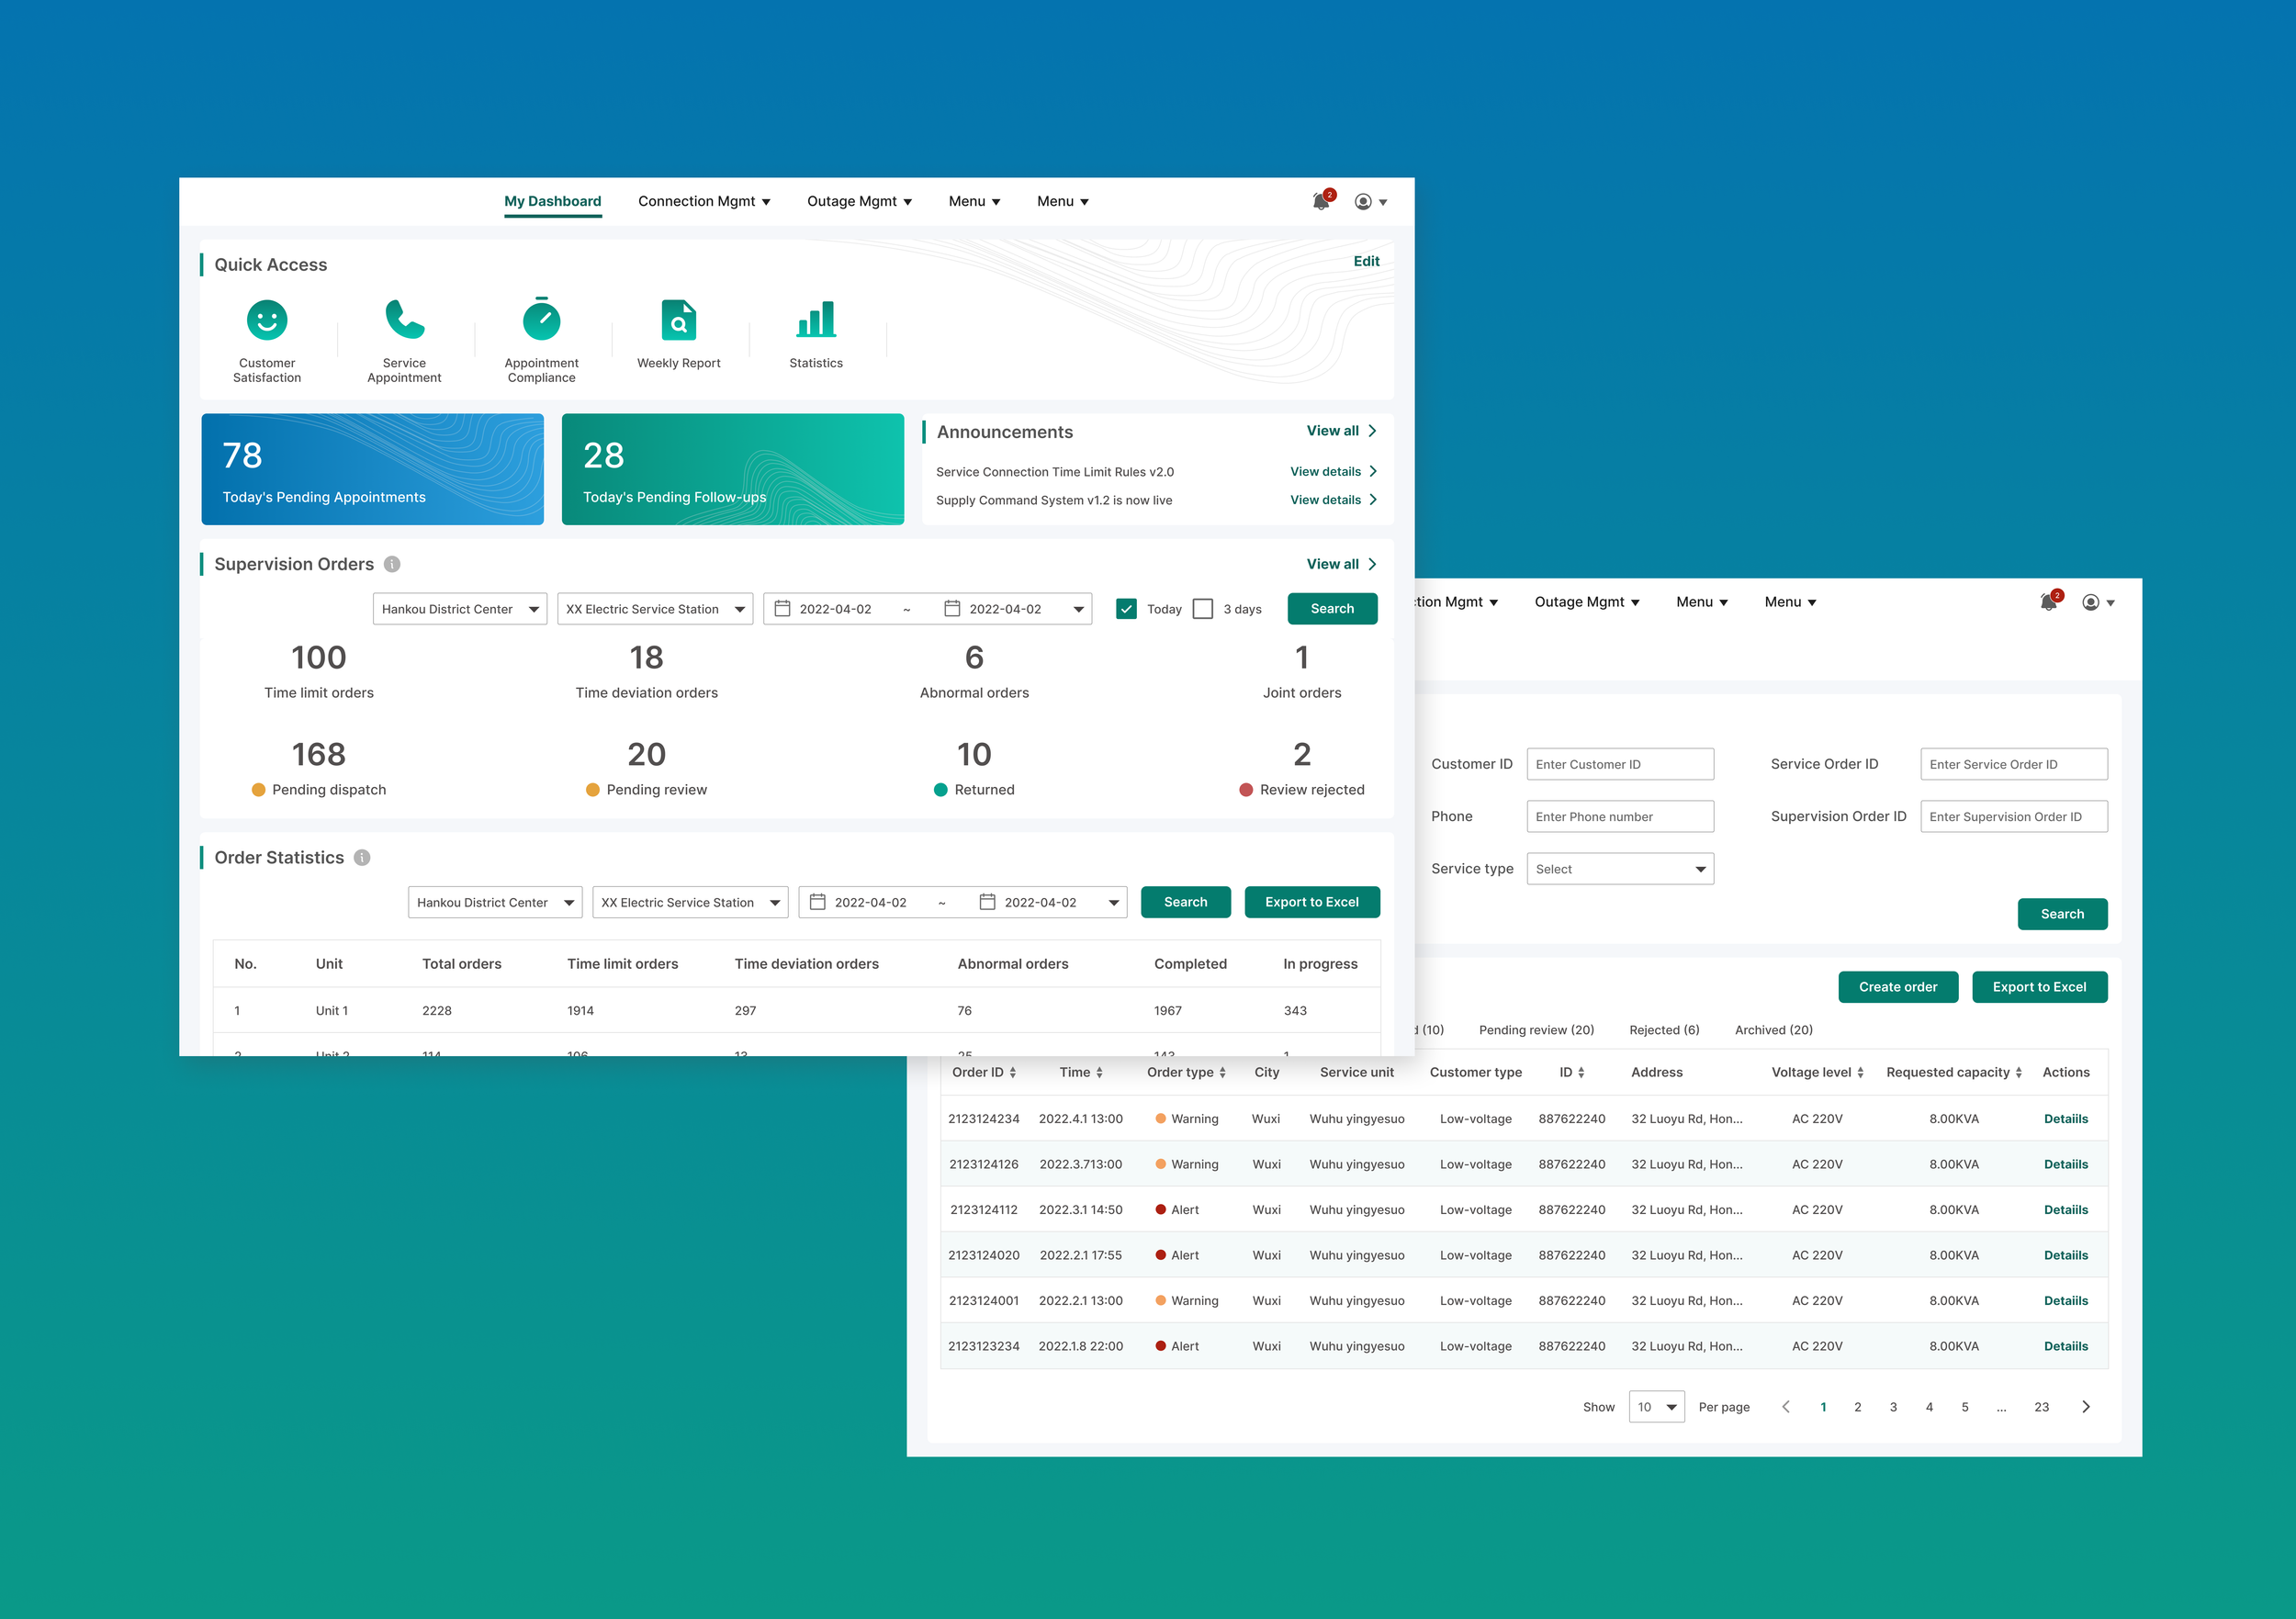Screen dimensions: 2296x1619
Task: Open the Weekly Report document icon
Action: coord(678,321)
